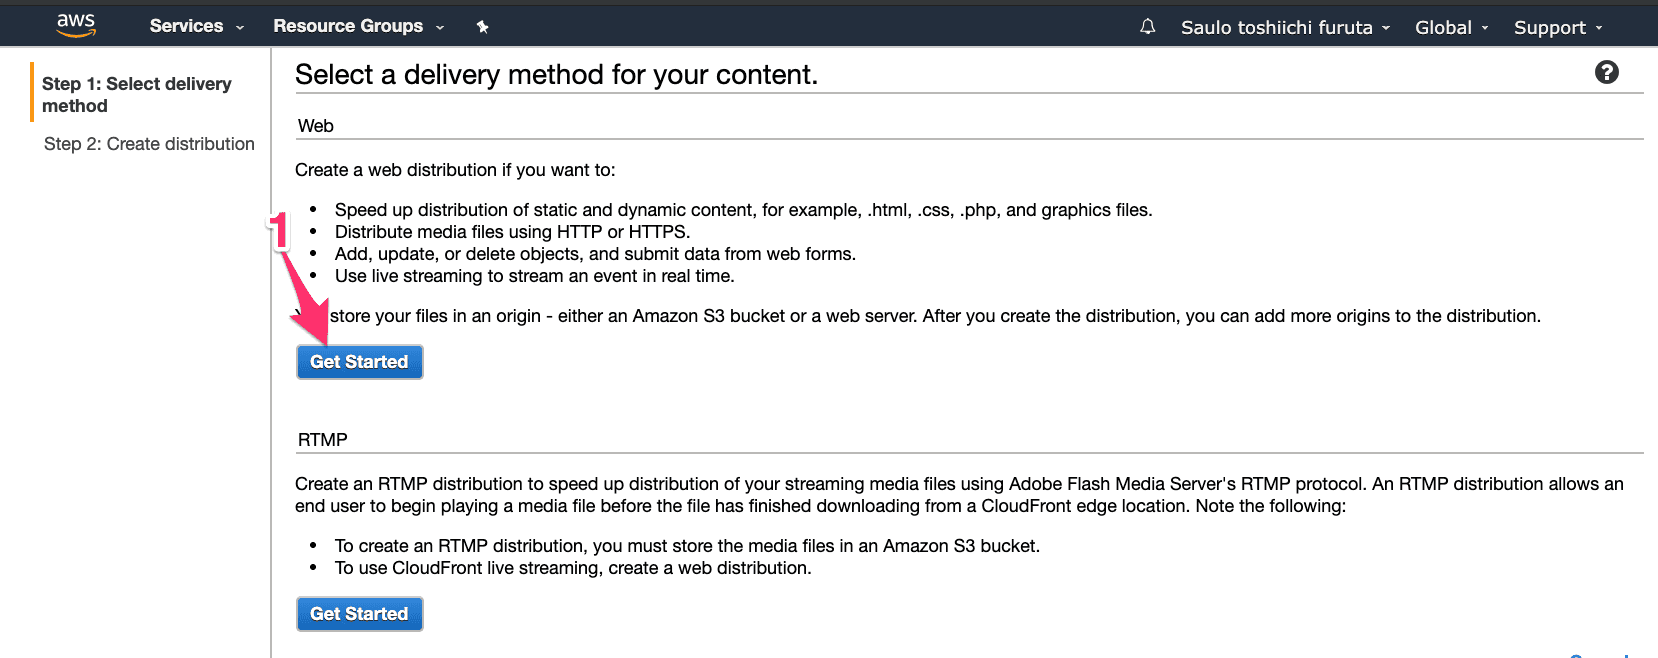The image size is (1658, 658).
Task: Open the Support menu
Action: click(x=1558, y=27)
